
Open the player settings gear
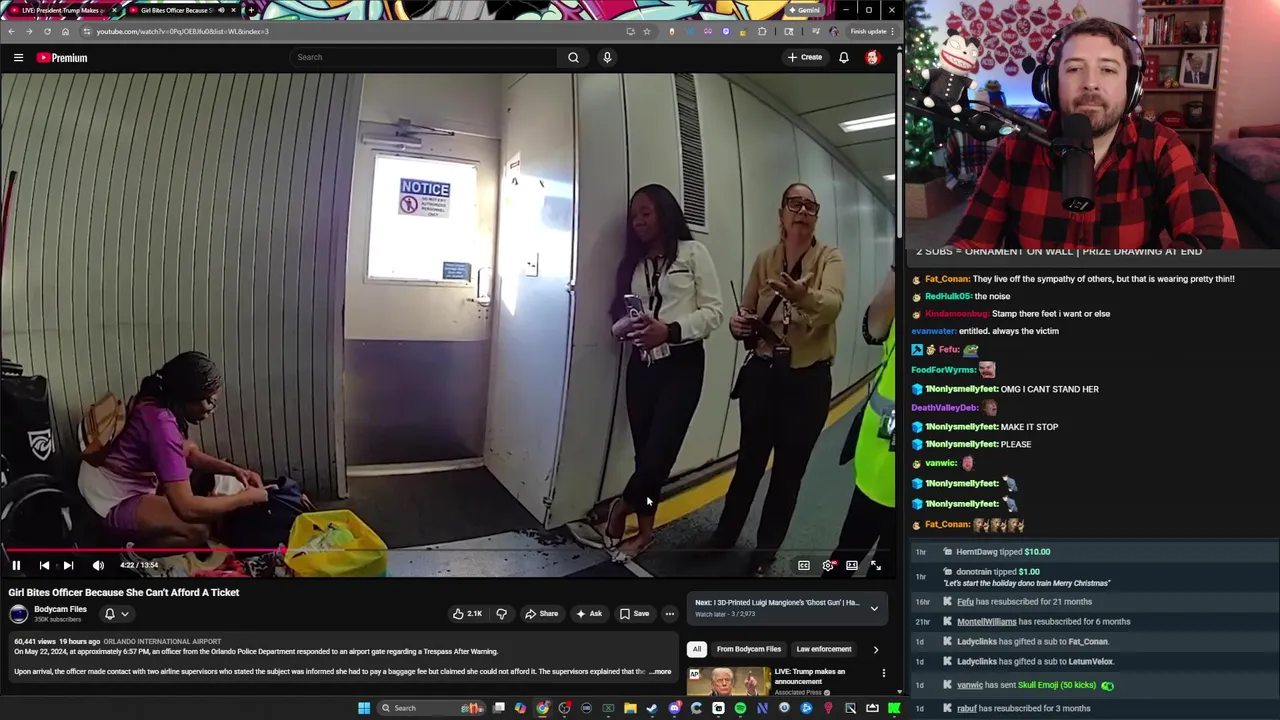click(x=828, y=566)
